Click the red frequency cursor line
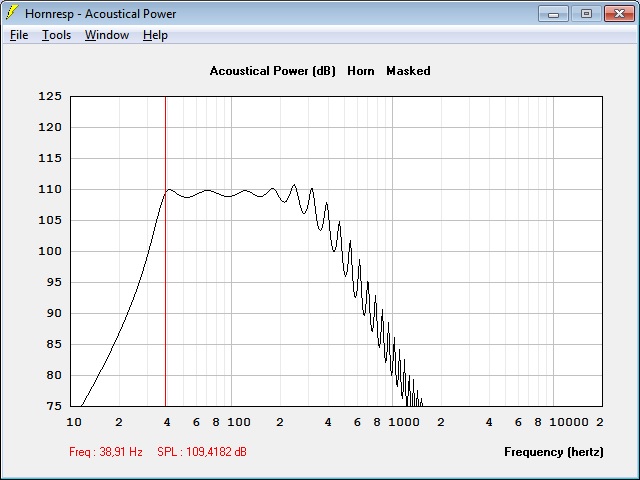Image resolution: width=640 pixels, height=480 pixels. tap(165, 251)
